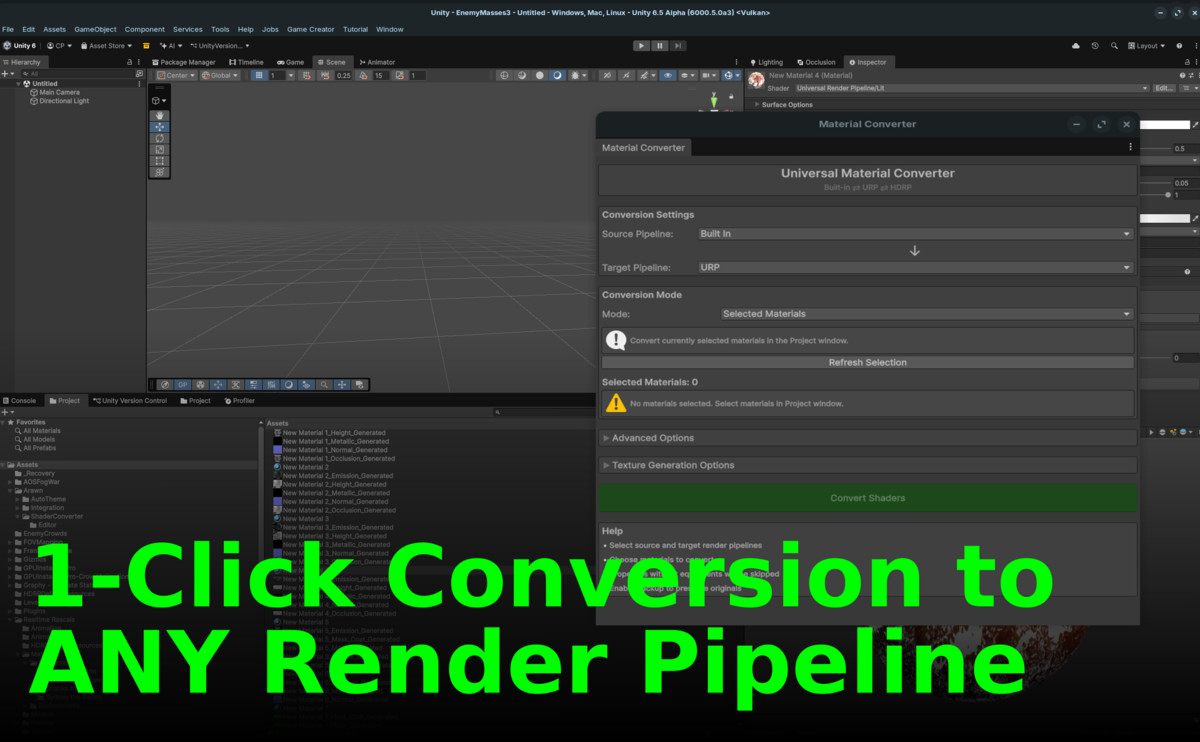Select All Materials under Favorites
Viewport: 1200px width, 742px height.
coord(41,431)
